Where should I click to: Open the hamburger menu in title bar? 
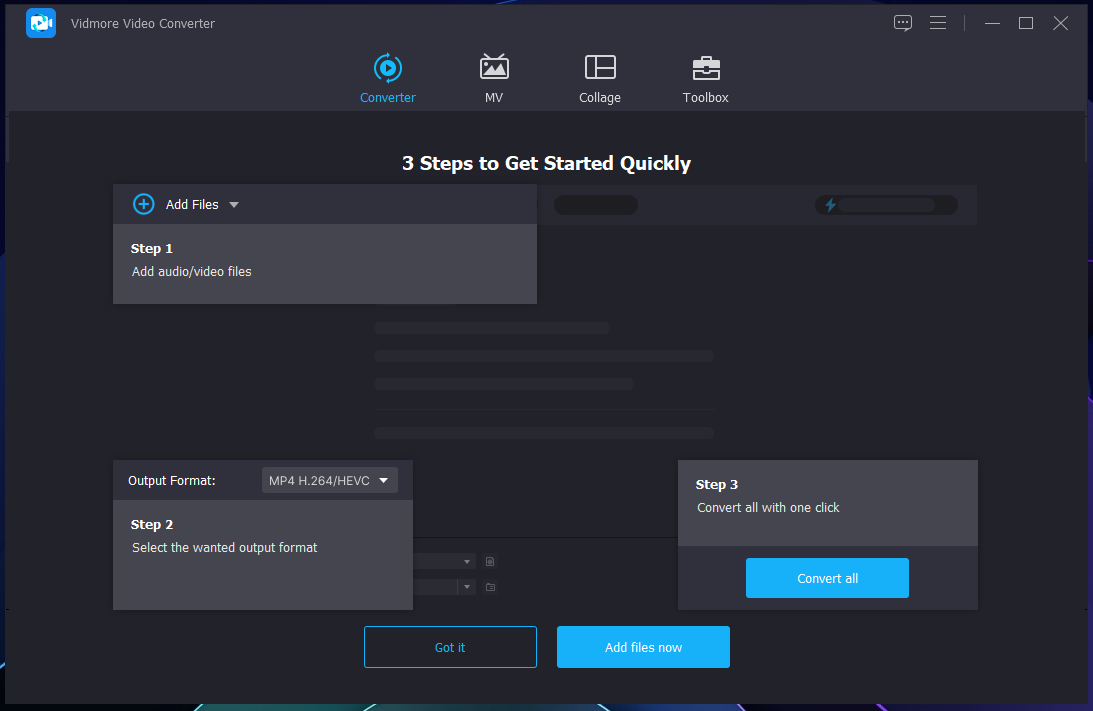pos(938,23)
